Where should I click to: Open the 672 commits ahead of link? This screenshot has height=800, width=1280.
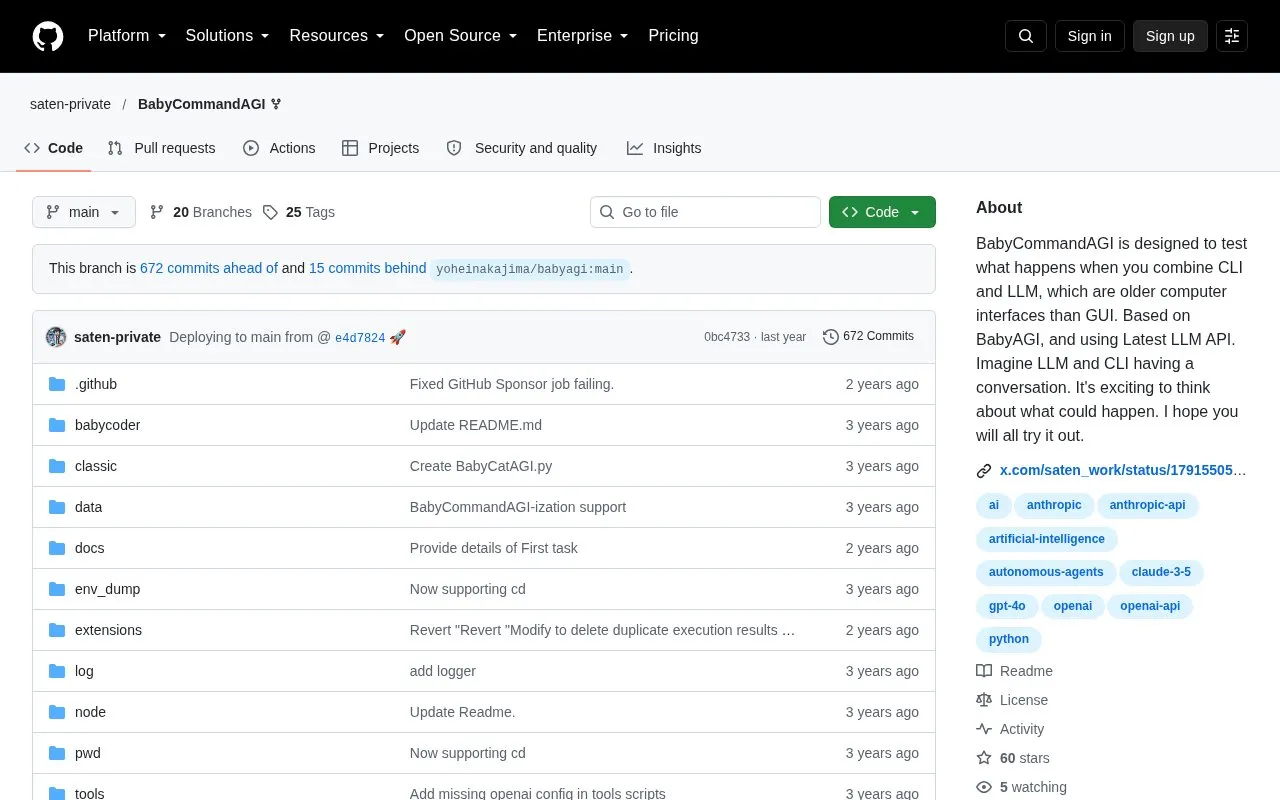pyautogui.click(x=209, y=268)
